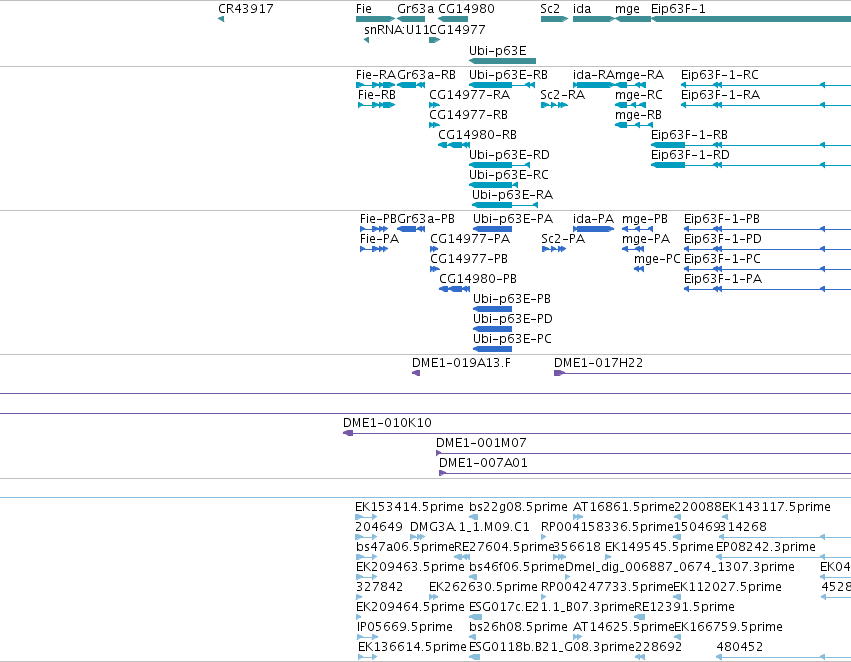Image resolution: width=851 pixels, height=662 pixels.
Task: Click the CG14980-RB transcript glyph
Action: click(x=453, y=145)
